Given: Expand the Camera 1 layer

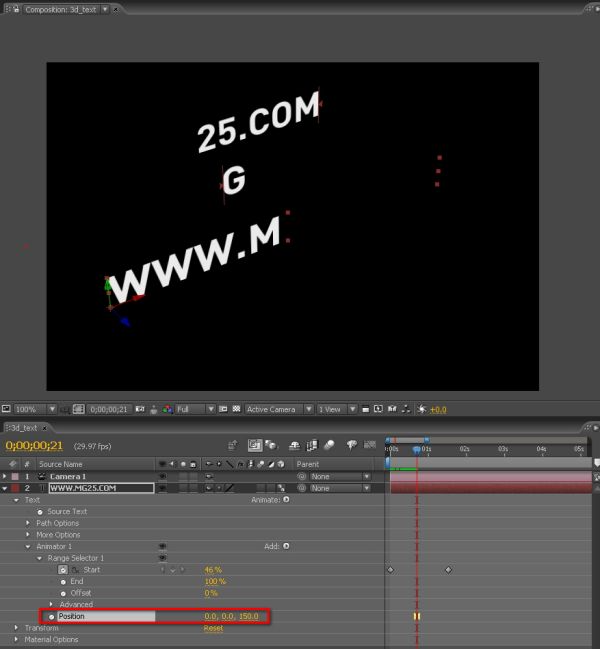Looking at the screenshot, I should click(5, 476).
